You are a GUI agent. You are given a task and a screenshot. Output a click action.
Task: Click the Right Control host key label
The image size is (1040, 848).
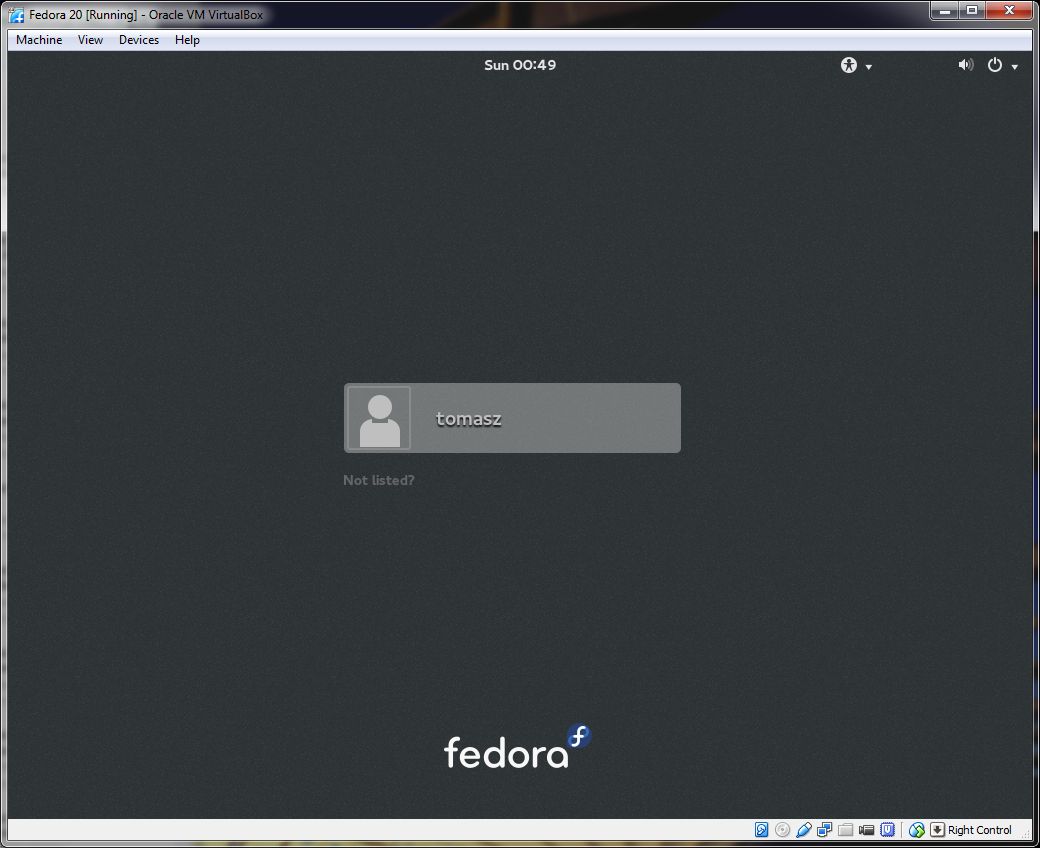(x=980, y=830)
